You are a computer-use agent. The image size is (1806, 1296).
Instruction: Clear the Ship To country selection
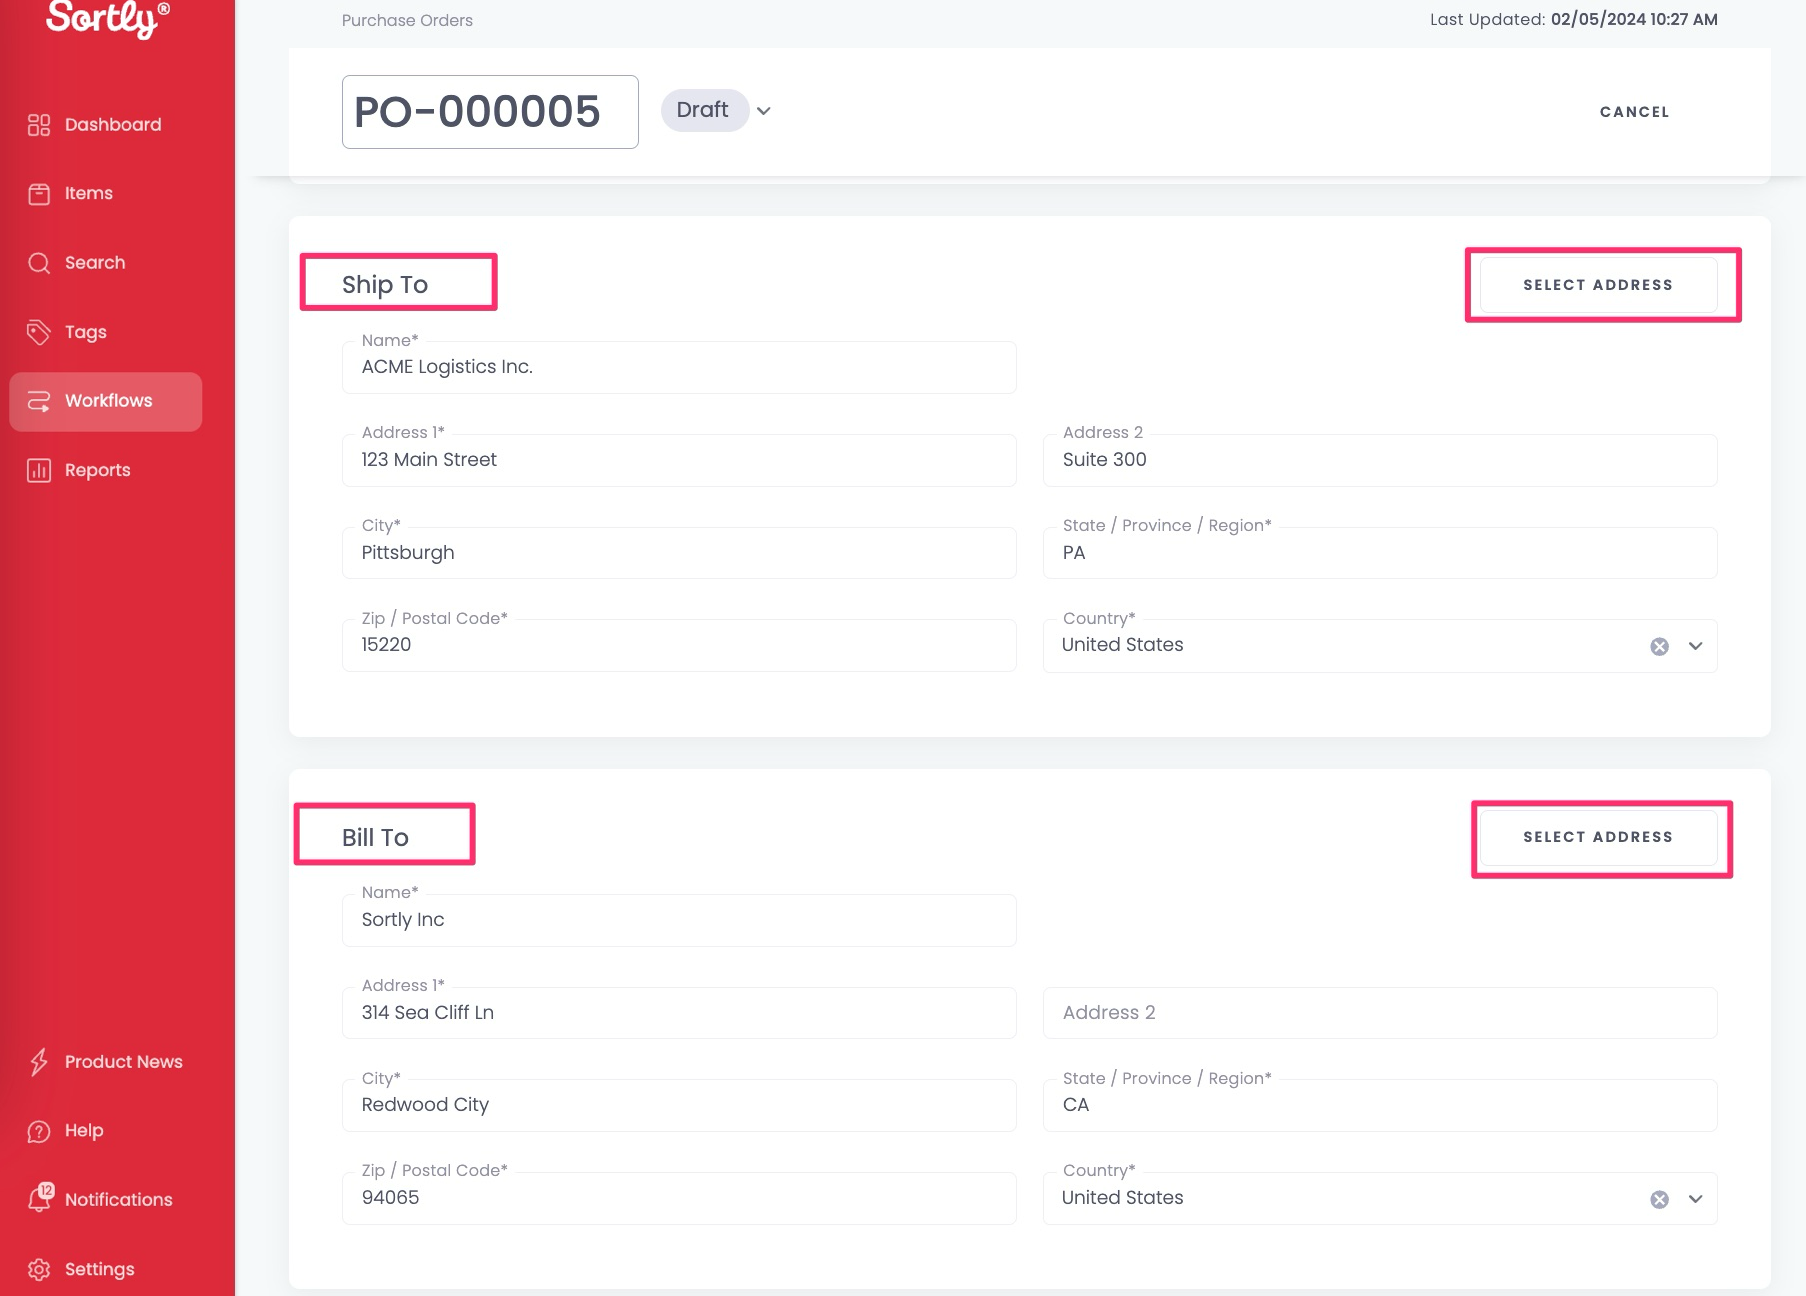pyautogui.click(x=1659, y=646)
